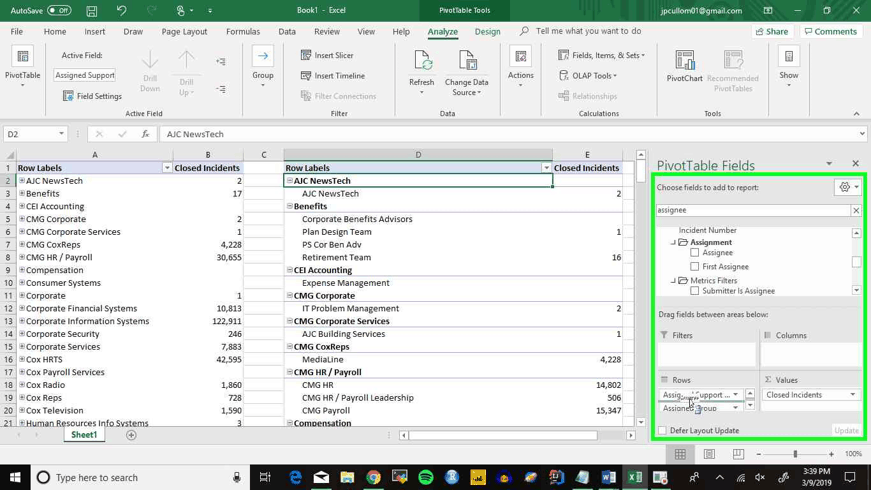The image size is (873, 490).
Task: Click zoom out minus button
Action: [x=759, y=454]
